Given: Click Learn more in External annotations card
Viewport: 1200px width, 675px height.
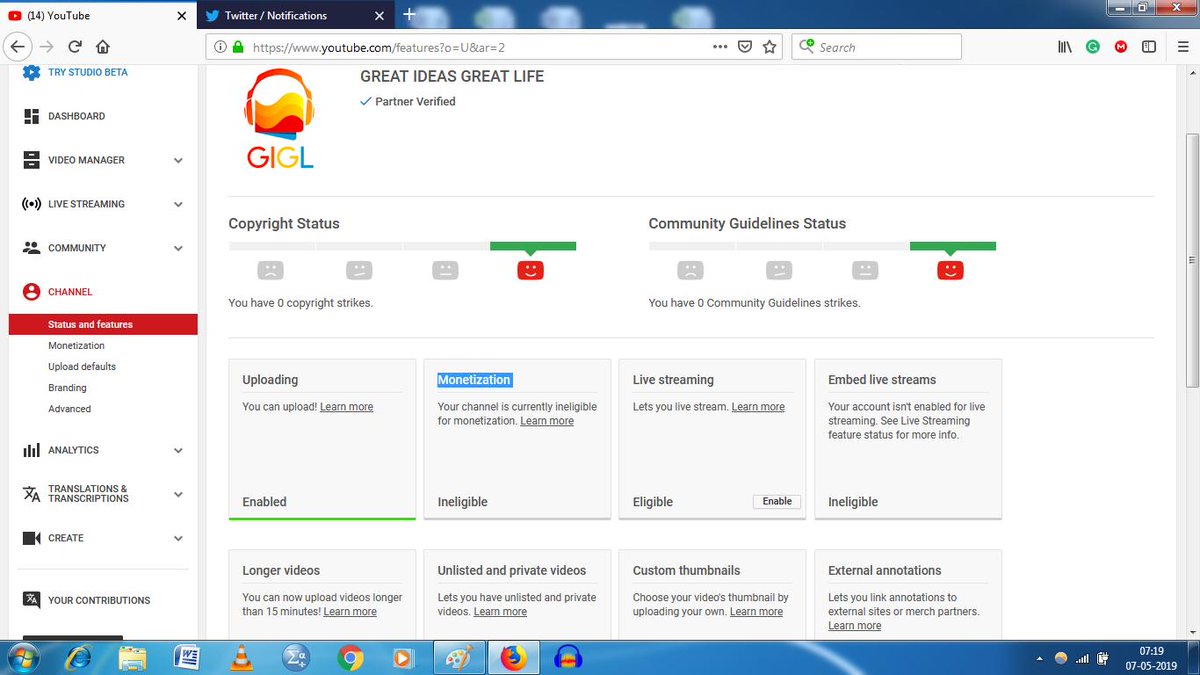Looking at the screenshot, I should pos(855,626).
